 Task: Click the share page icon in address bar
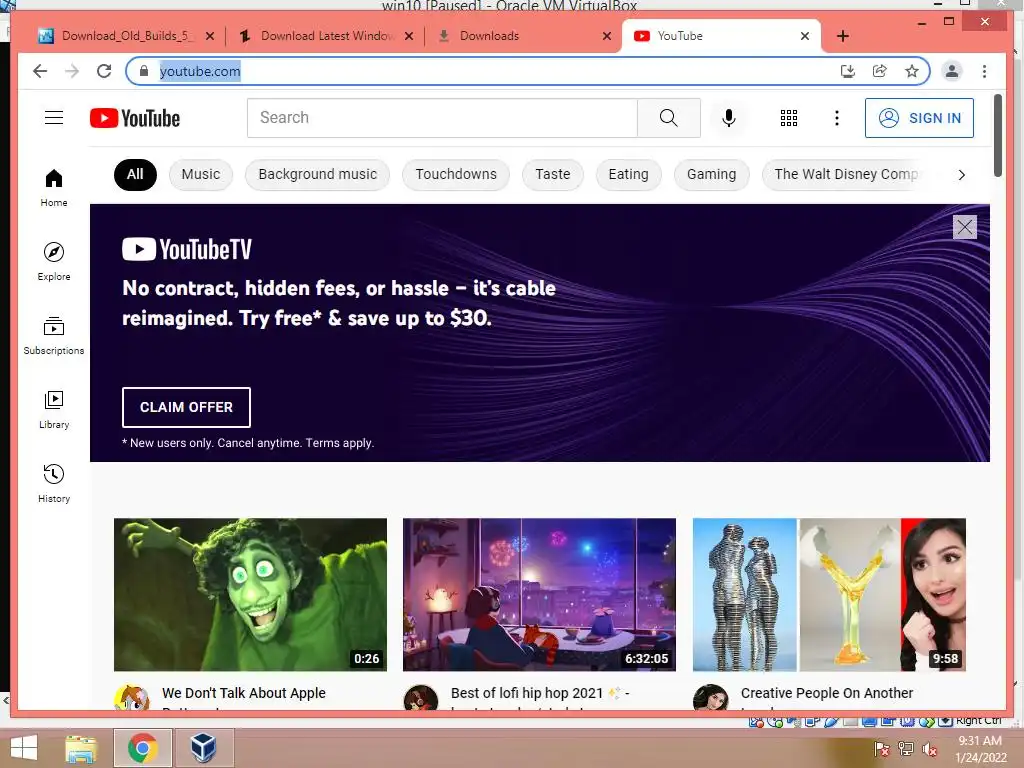point(880,71)
